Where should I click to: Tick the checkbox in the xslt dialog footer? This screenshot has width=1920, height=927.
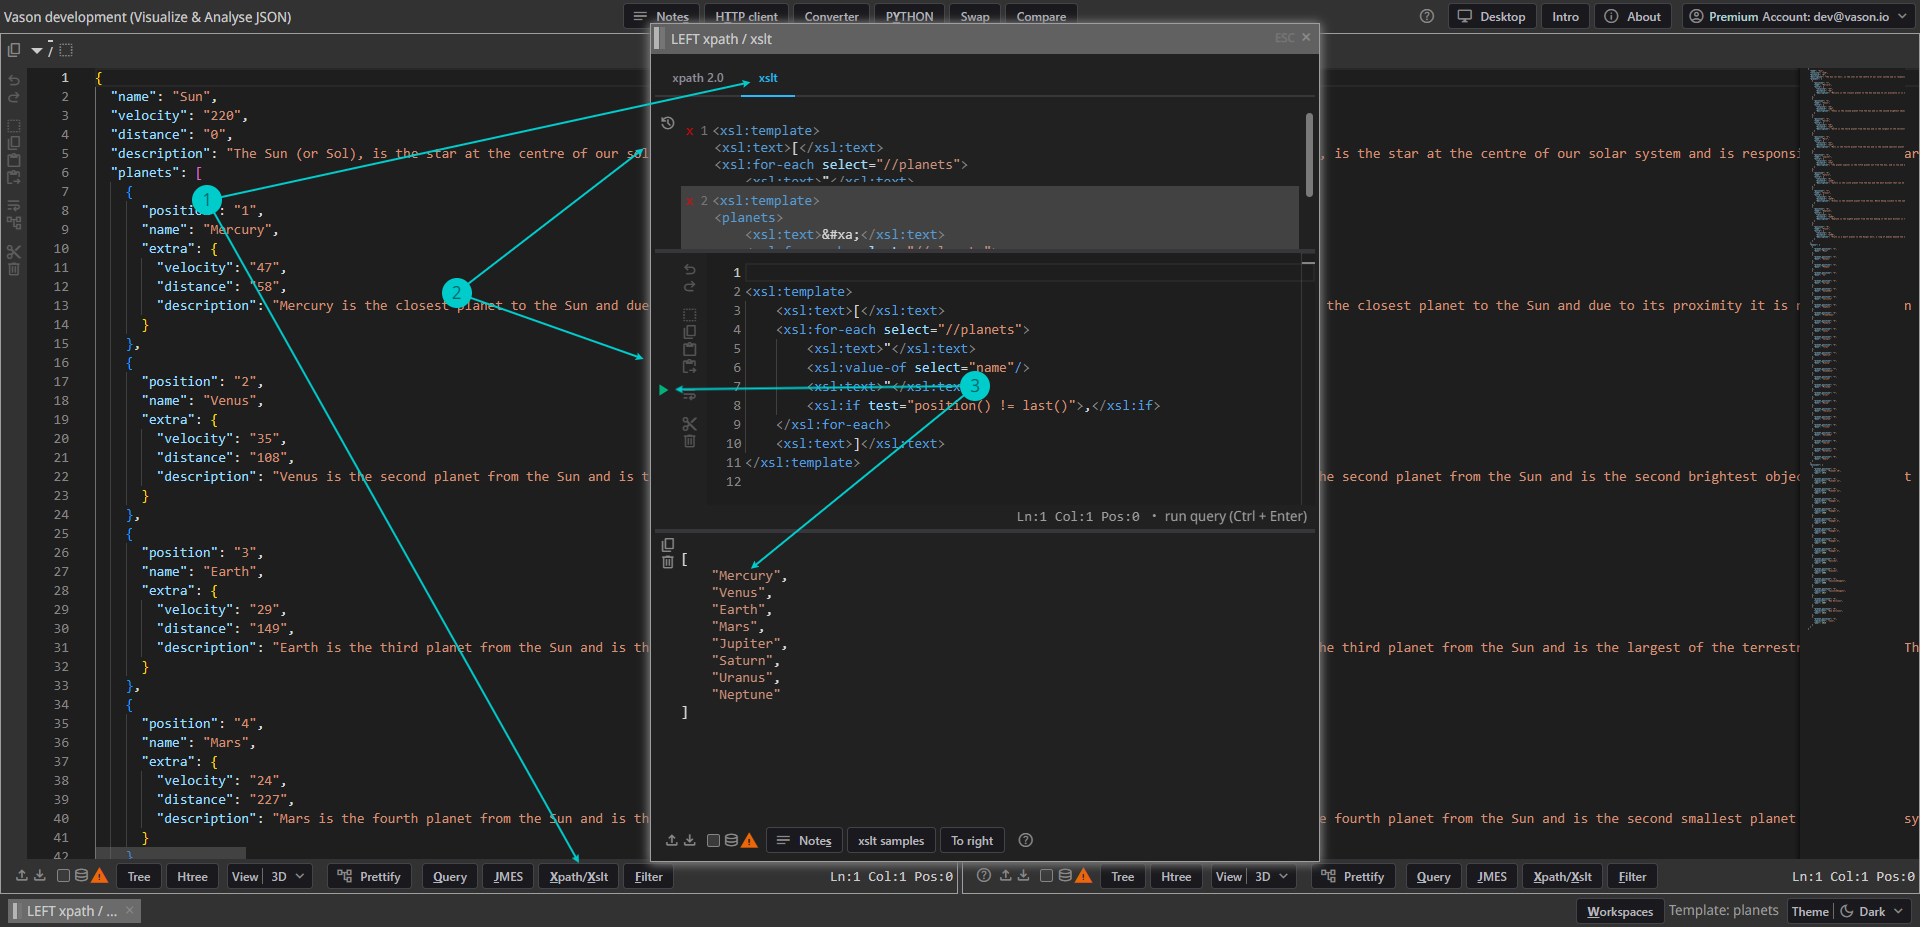[x=713, y=840]
